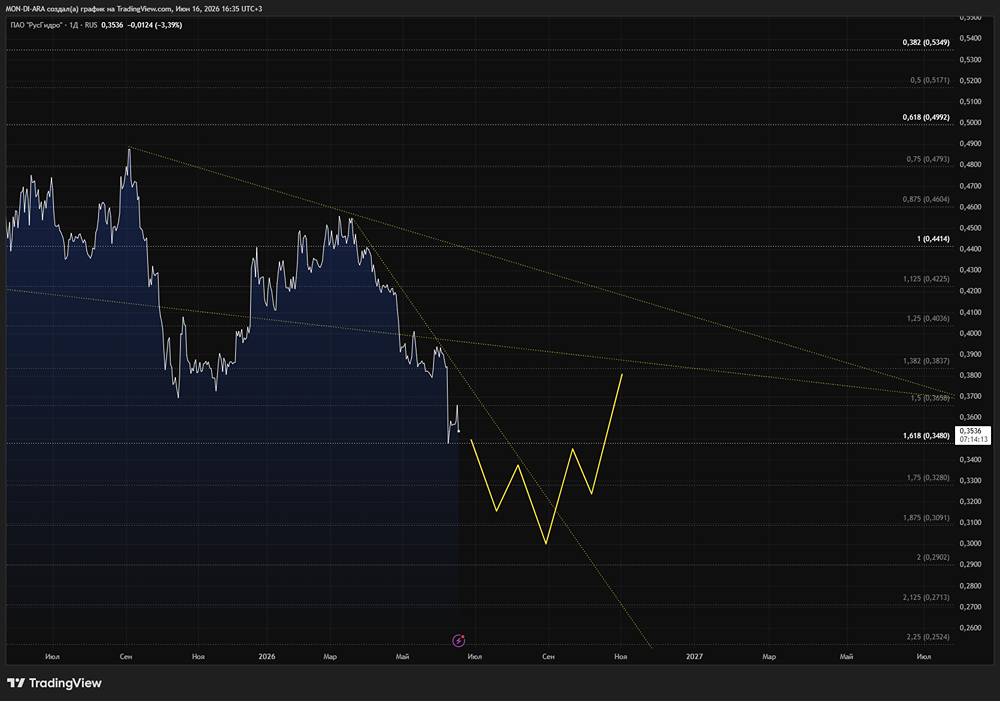Click the −0,0124 (−3,39%) change value
Image resolution: width=1000 pixels, height=701 pixels.
click(154, 25)
